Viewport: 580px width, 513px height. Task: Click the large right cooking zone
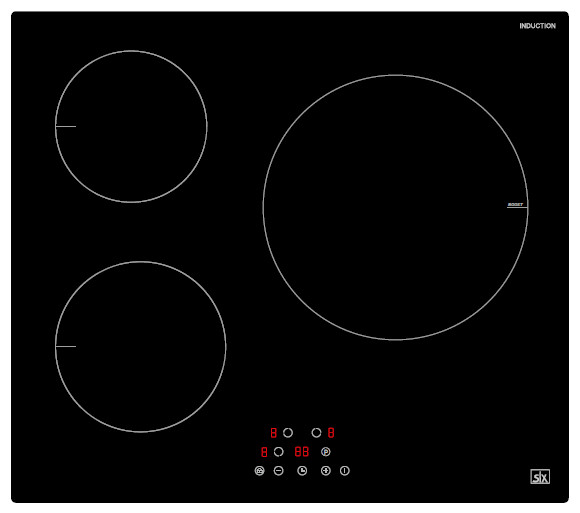[x=395, y=207]
